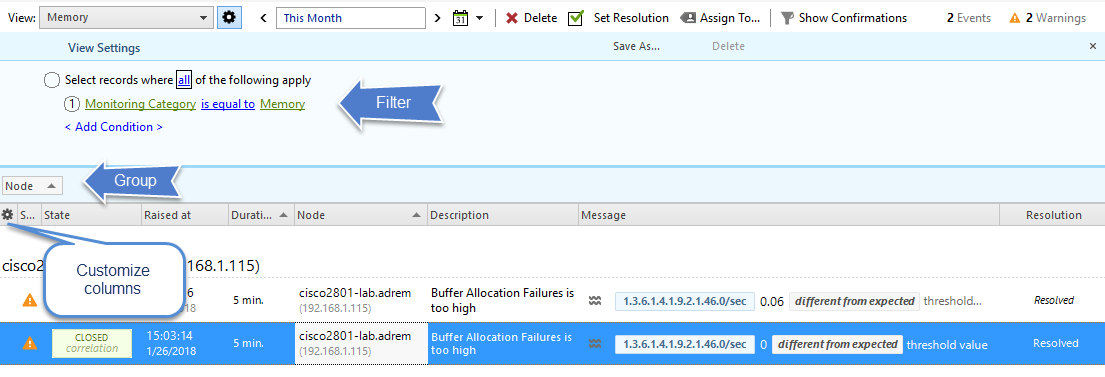This screenshot has height=377, width=1105.
Task: Change the 'all' match operator link
Action: 184,80
